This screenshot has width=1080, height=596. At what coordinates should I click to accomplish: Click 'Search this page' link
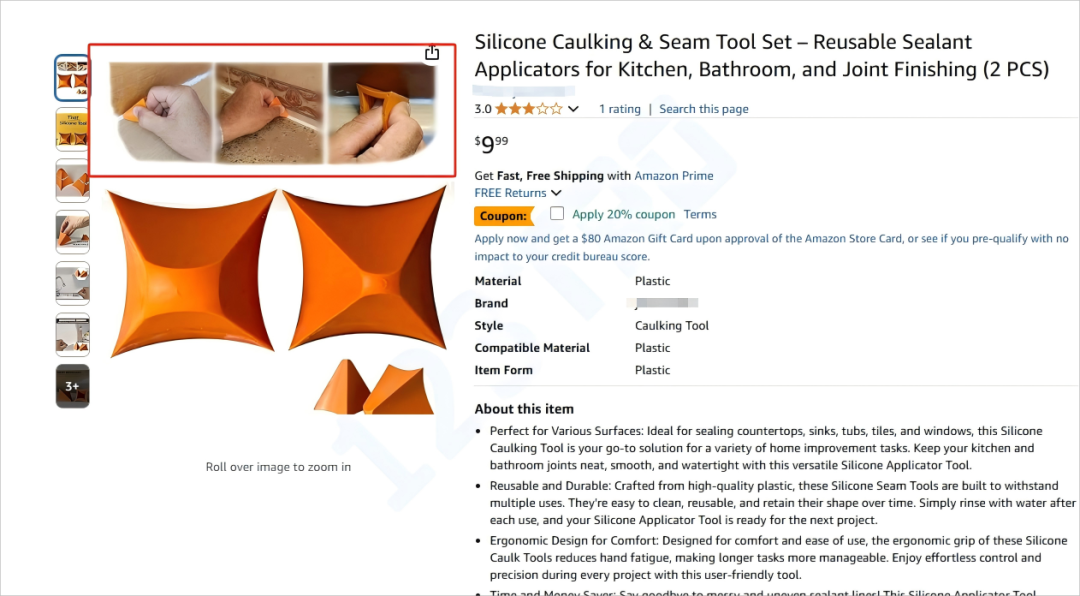(x=703, y=109)
